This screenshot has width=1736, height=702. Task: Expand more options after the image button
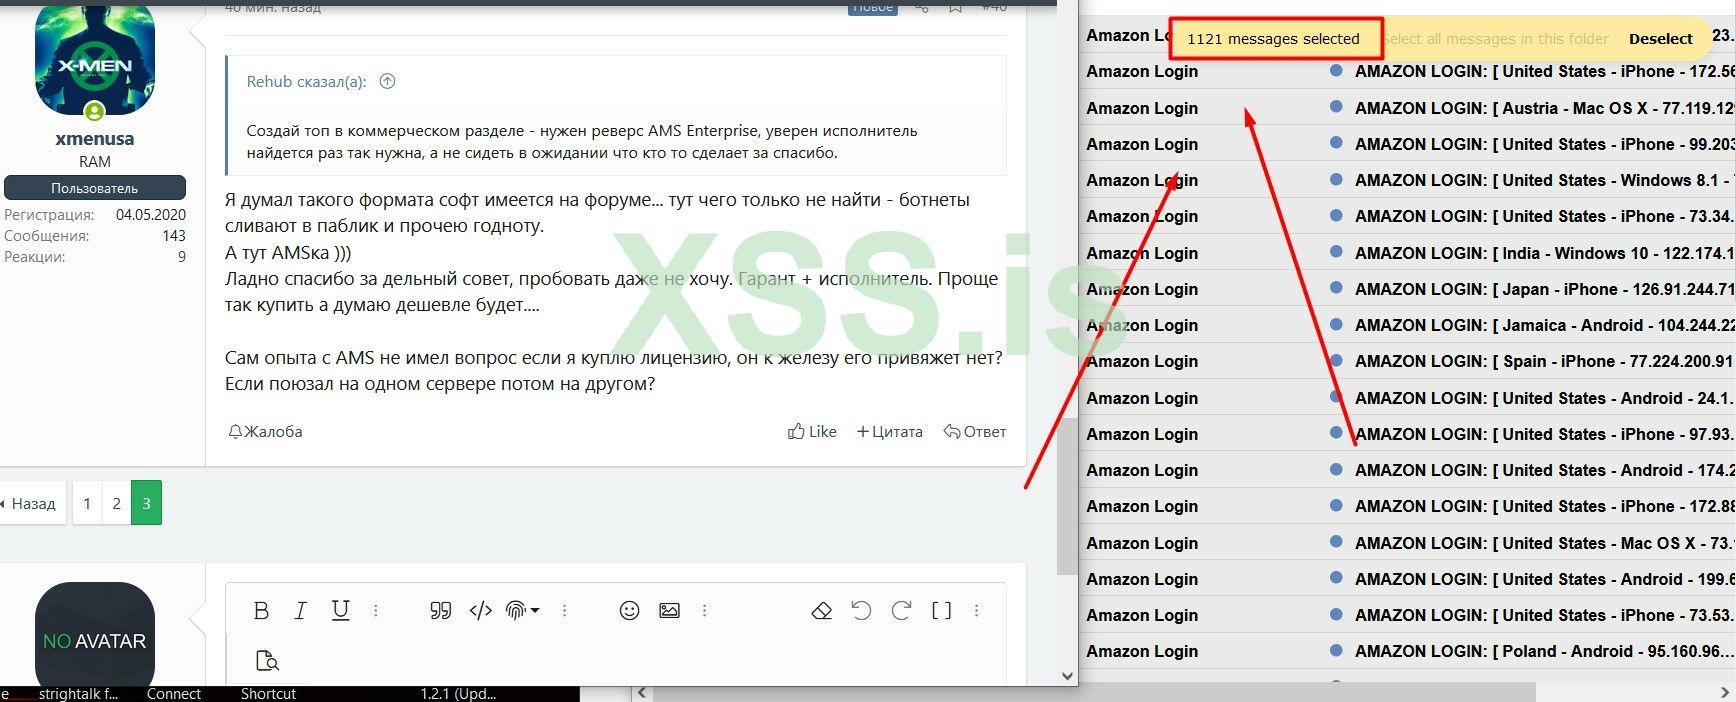pos(704,610)
